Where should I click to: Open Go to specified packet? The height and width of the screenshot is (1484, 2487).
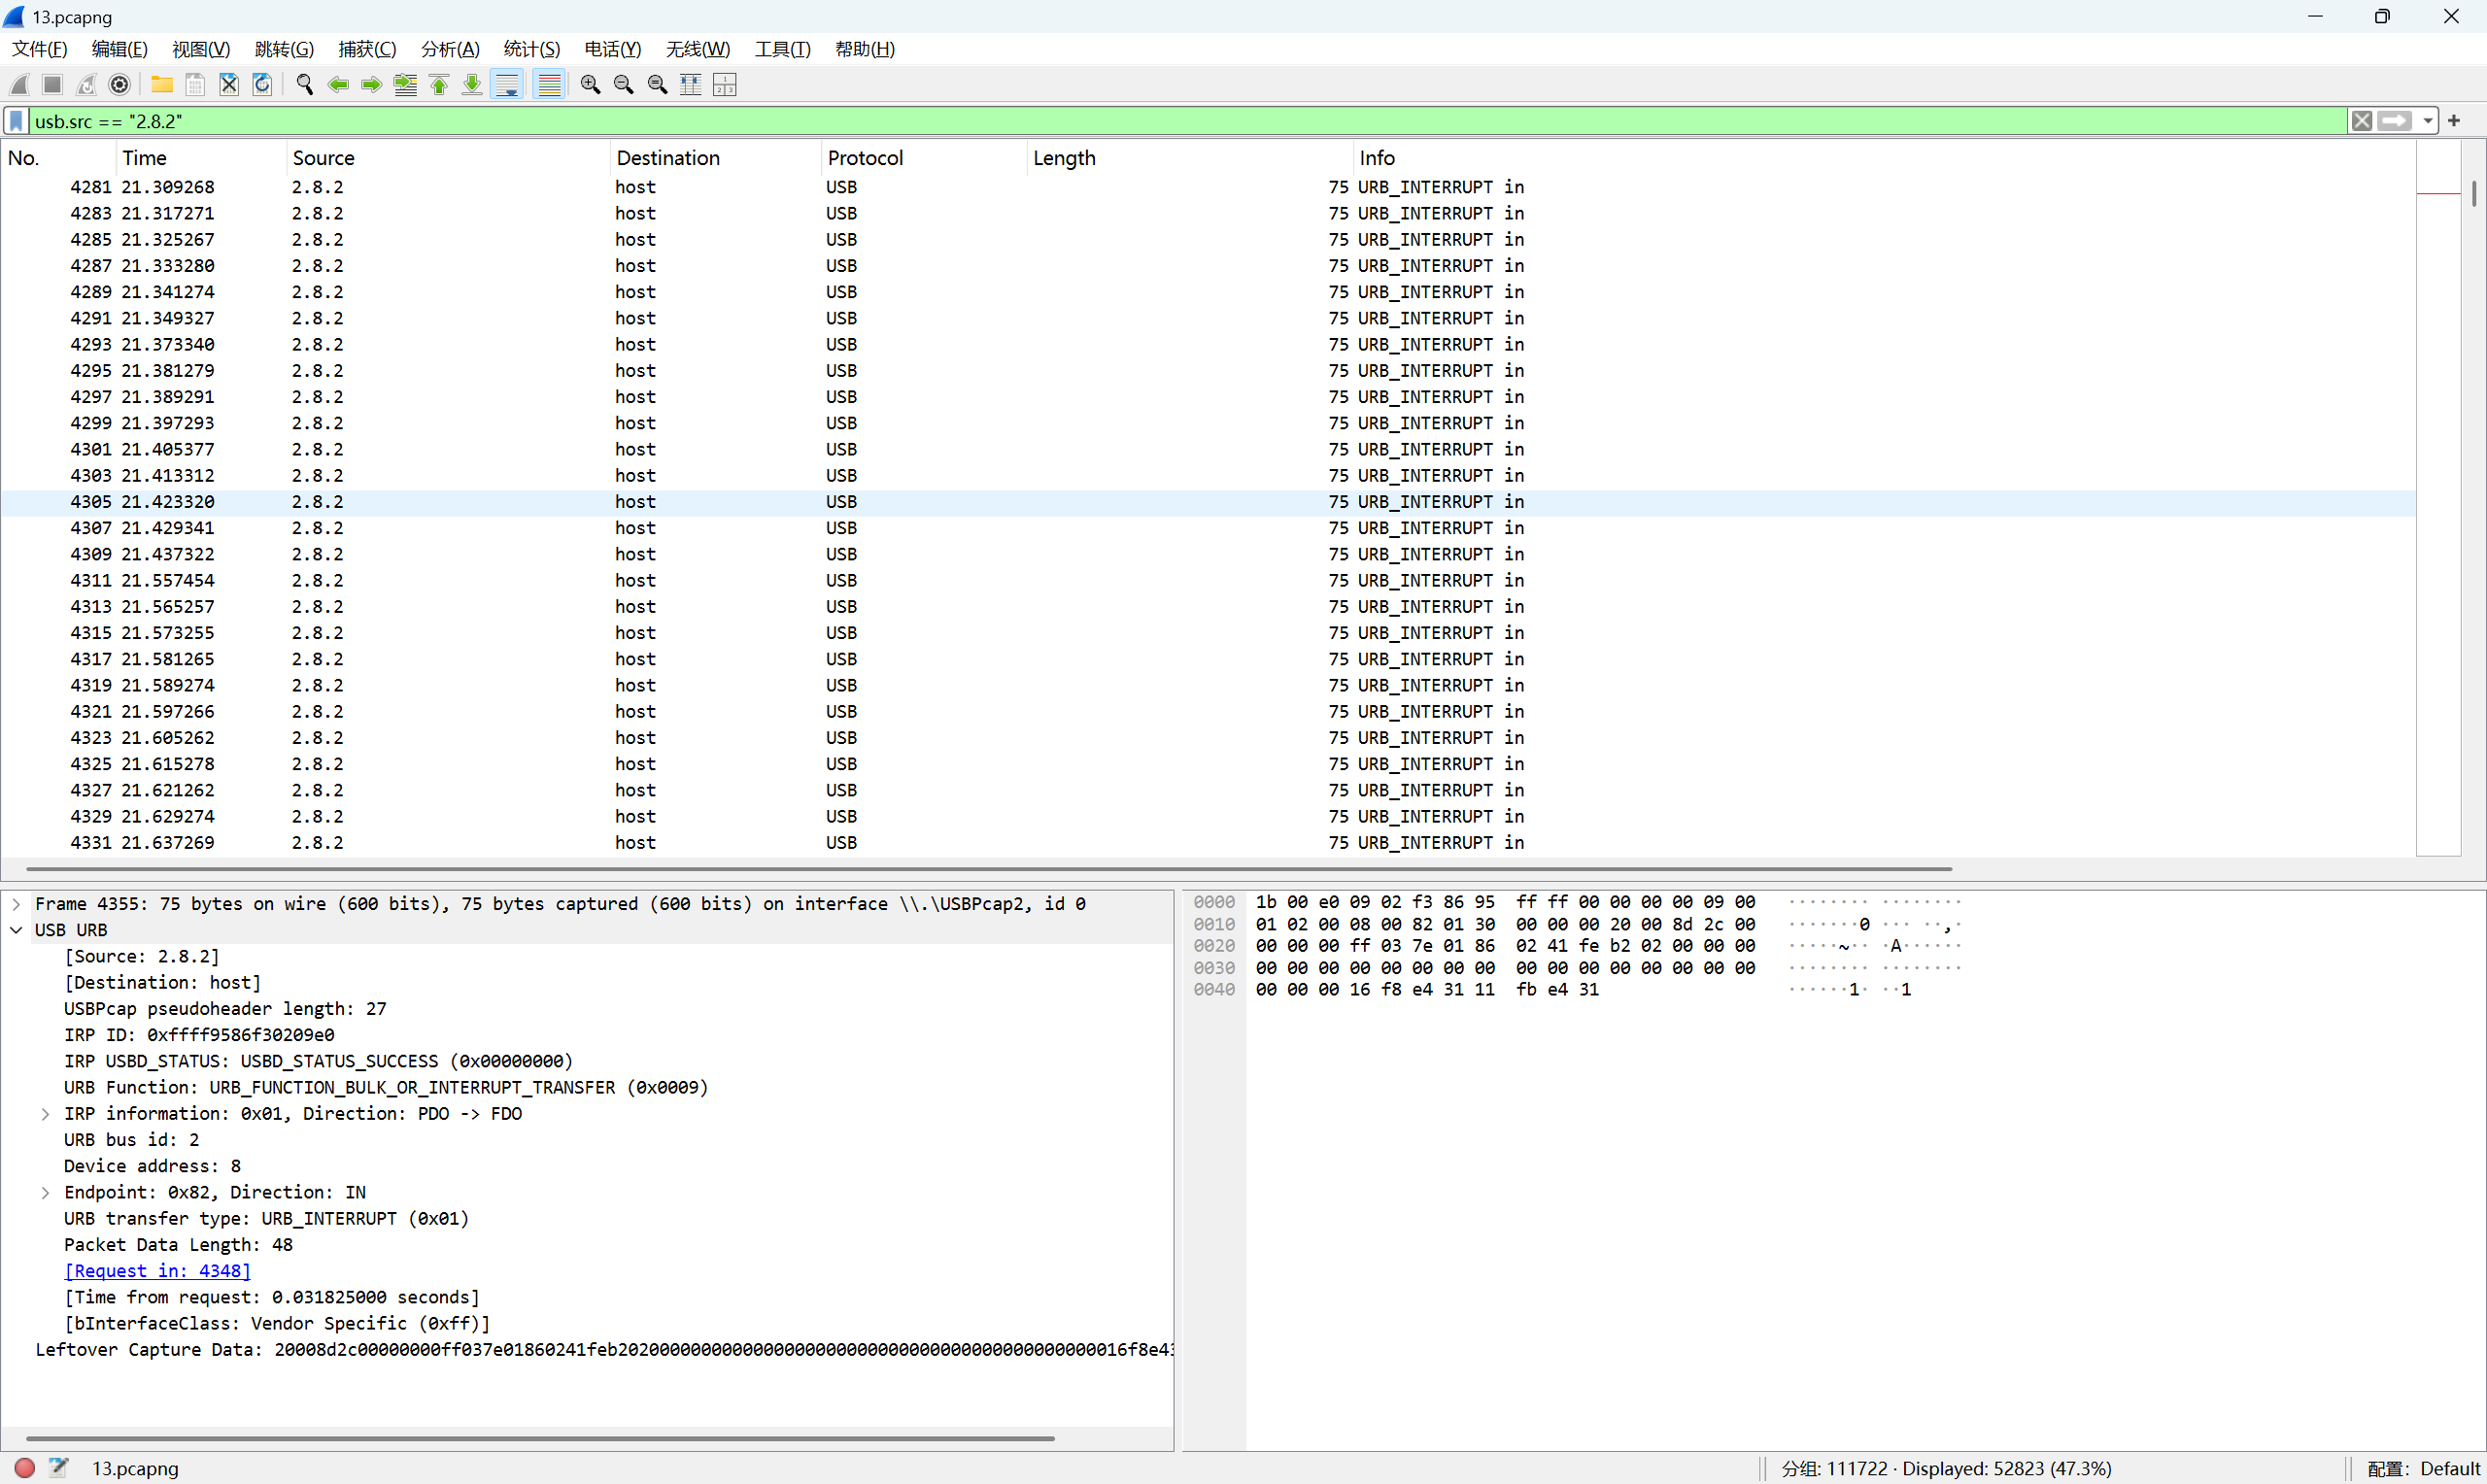tap(405, 85)
